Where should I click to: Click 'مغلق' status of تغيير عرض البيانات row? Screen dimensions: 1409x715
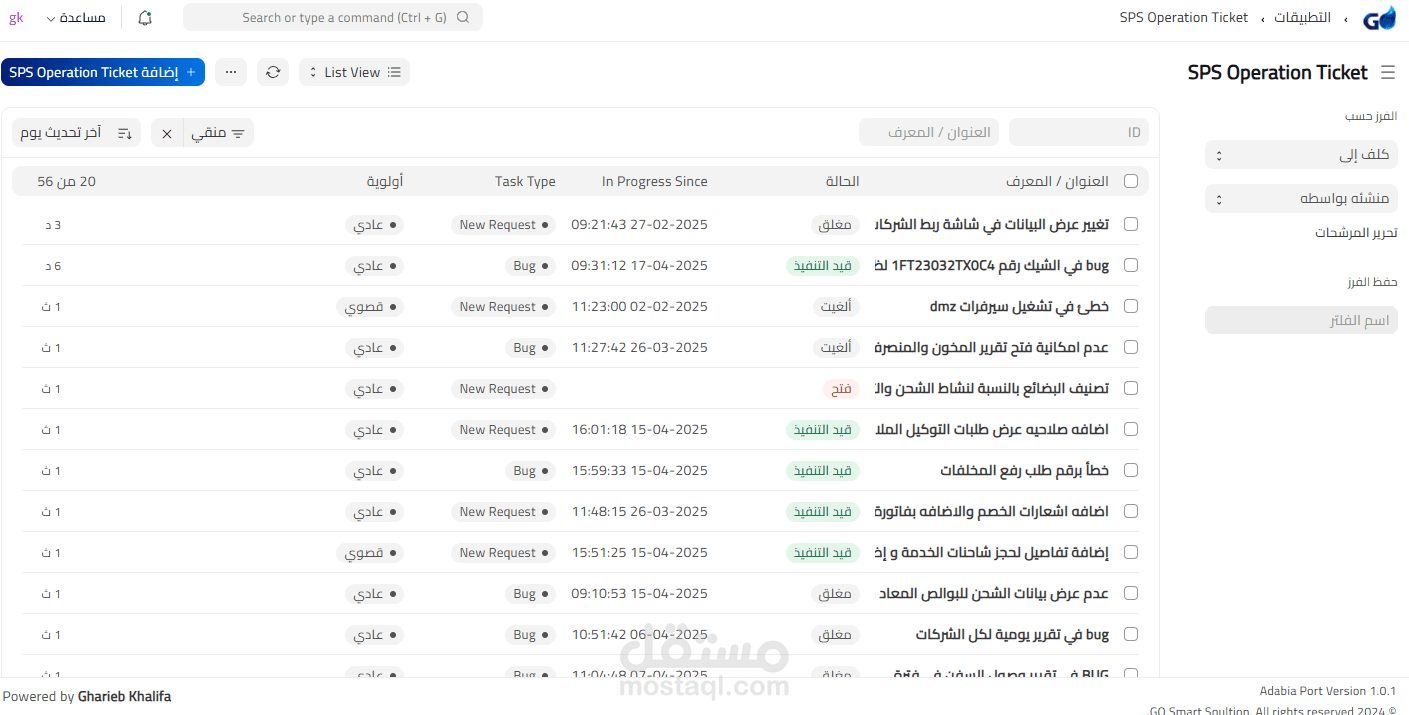pos(835,224)
